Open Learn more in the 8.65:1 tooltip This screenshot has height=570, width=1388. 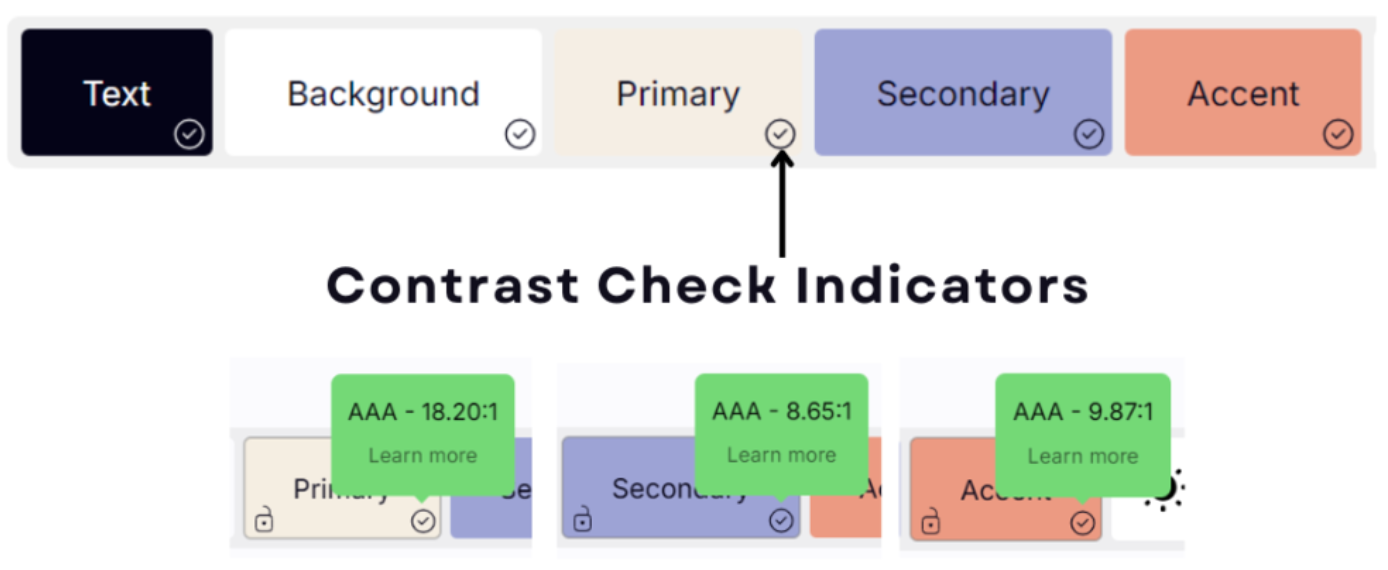(781, 456)
